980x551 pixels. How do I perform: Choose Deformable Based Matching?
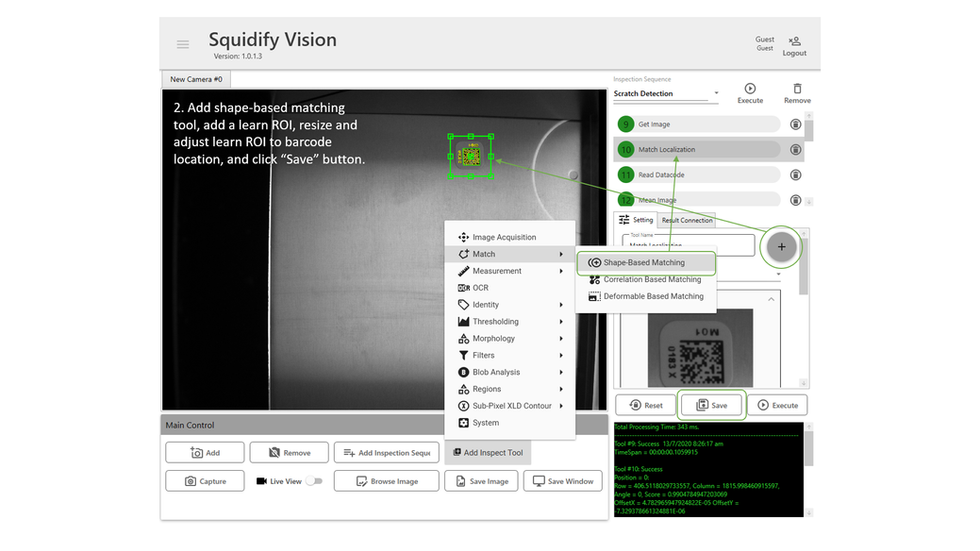646,296
